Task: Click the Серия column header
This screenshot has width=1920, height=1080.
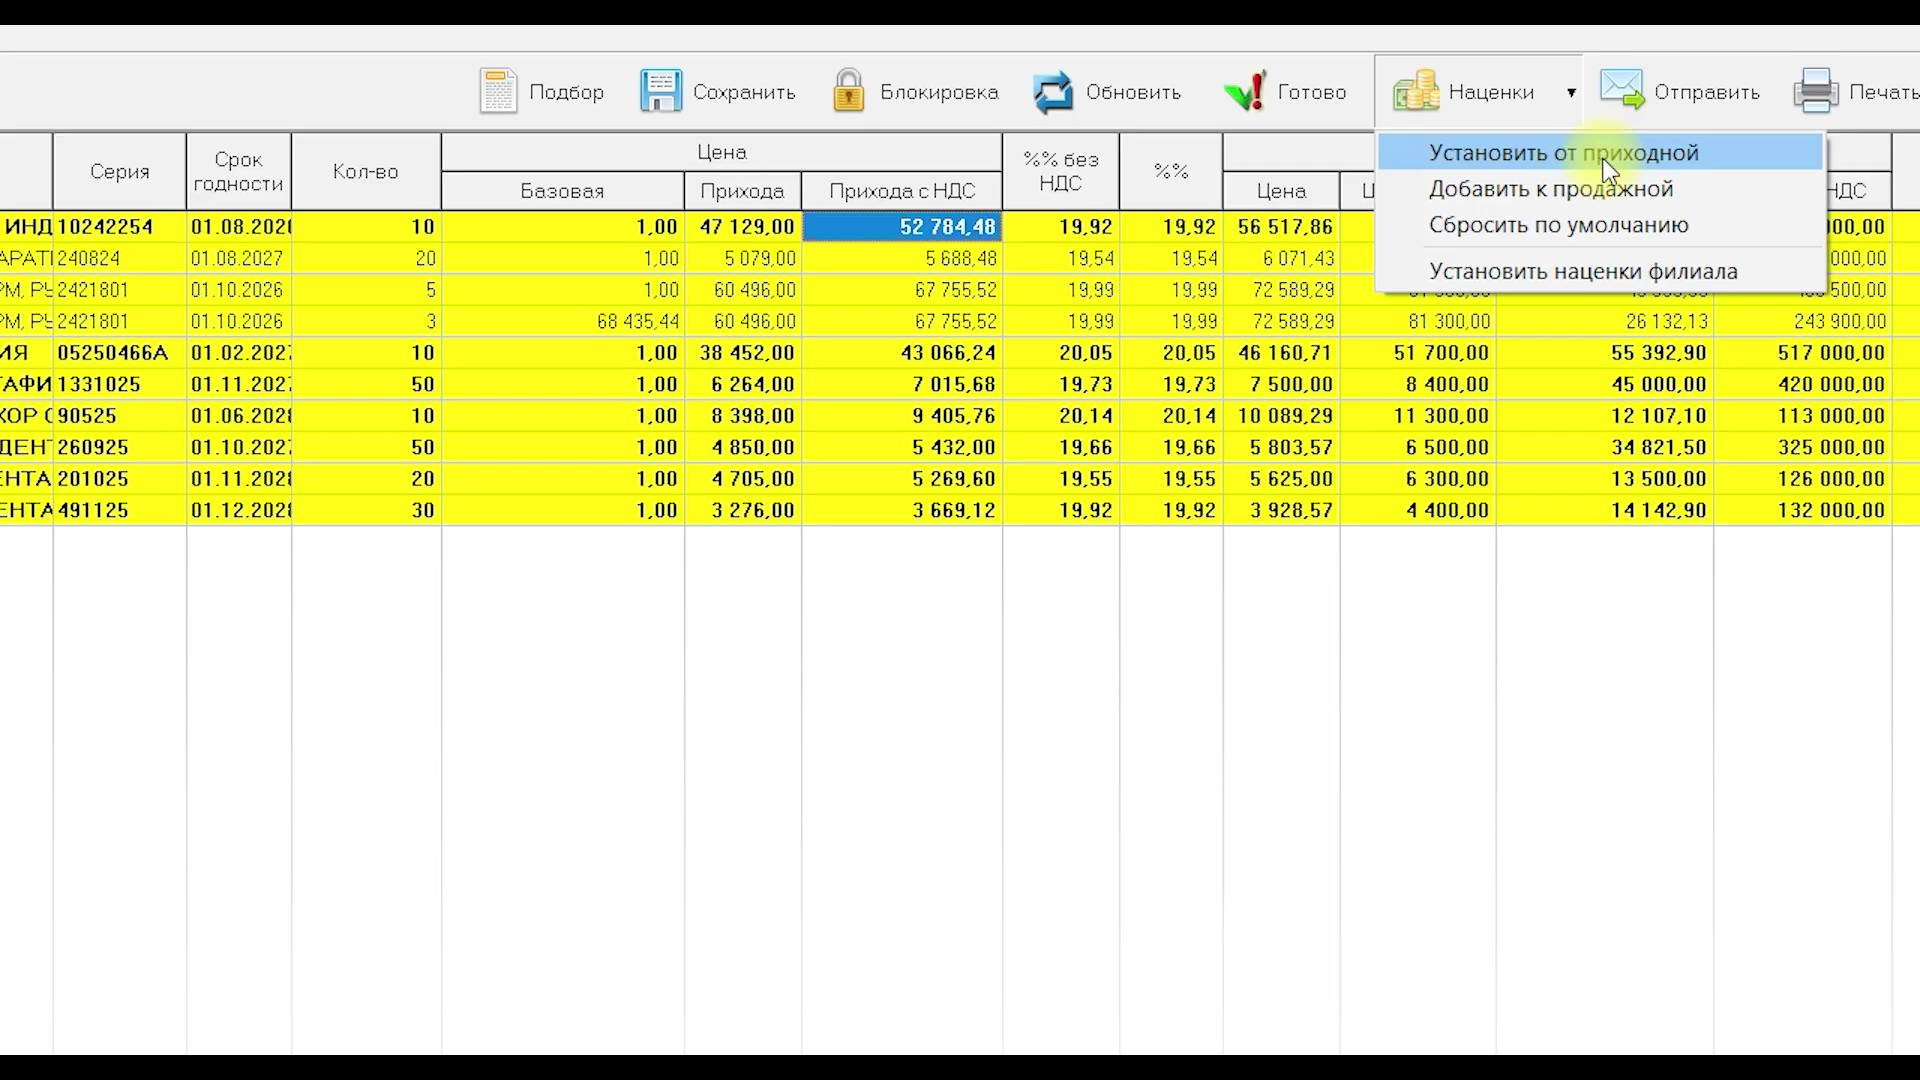Action: 120,171
